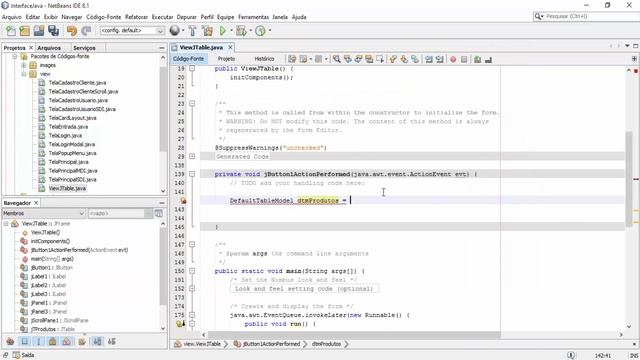Click the Open Project toolbar icon
640x360 pixels.
39,31
